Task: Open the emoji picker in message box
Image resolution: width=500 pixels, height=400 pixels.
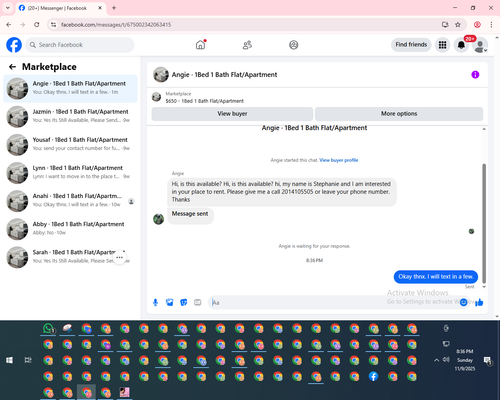Action: [463, 302]
